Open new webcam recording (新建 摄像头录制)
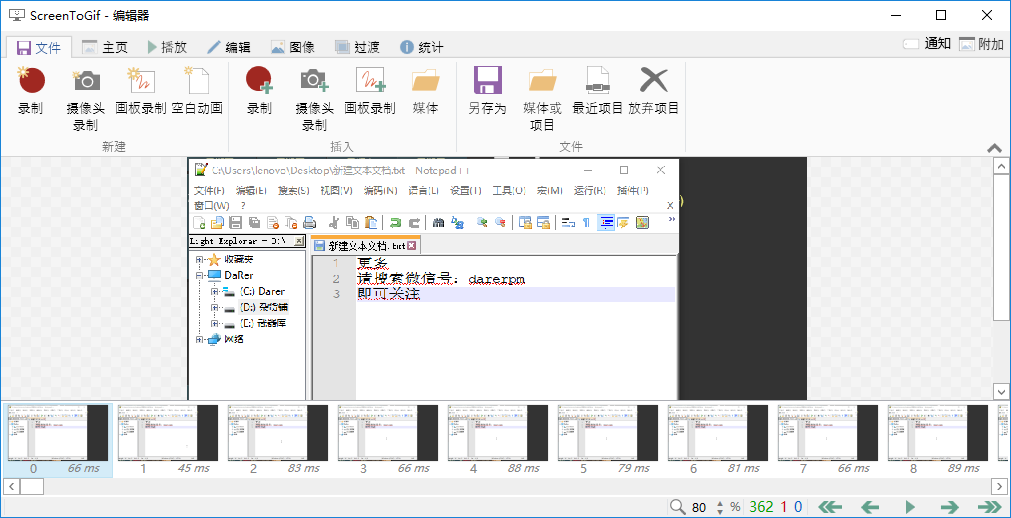Screen dimensions: 1011x518 coord(85,99)
